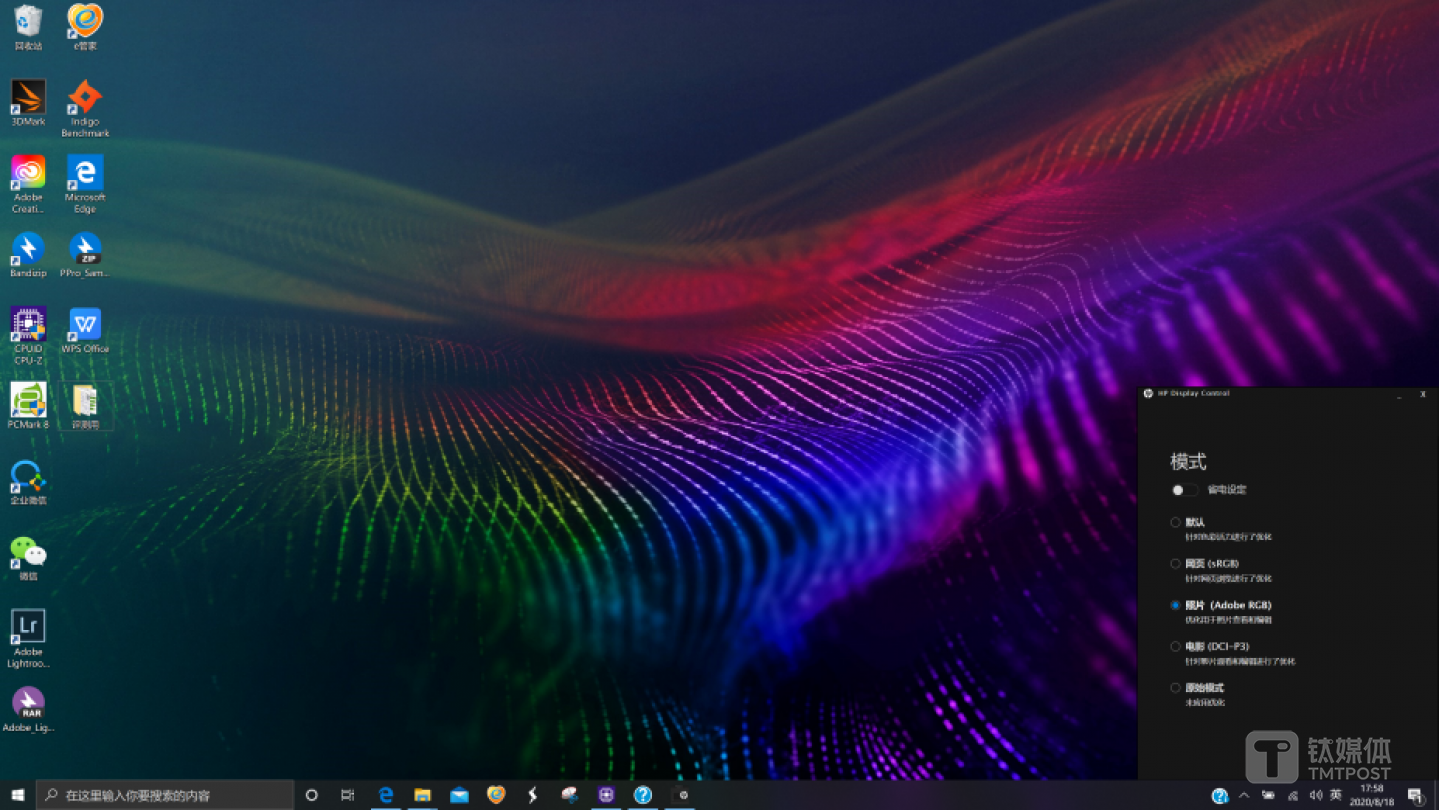1439x810 pixels.
Task: Select the Adobe_Lig RAR archive icon
Action: click(x=28, y=709)
